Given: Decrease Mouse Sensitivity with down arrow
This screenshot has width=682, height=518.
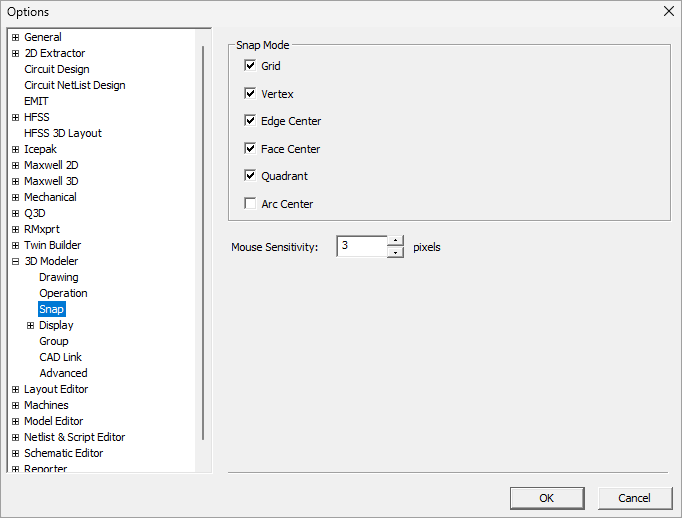Looking at the screenshot, I should (395, 252).
